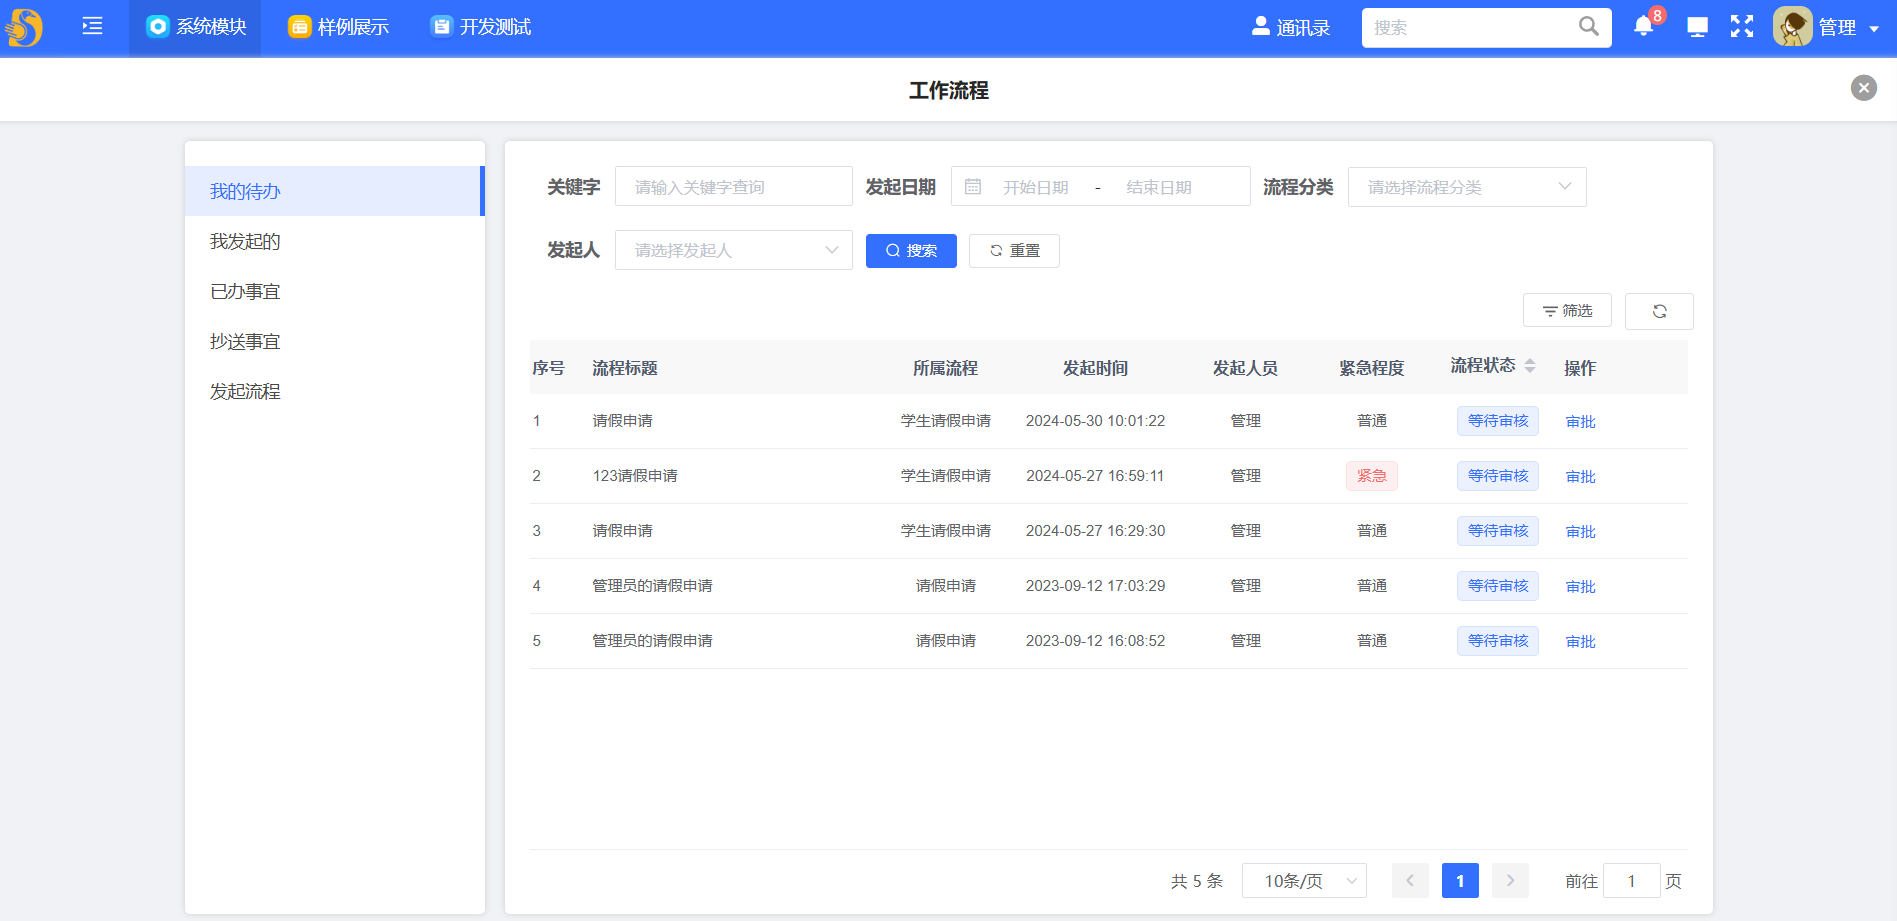Focus the 关键字 keyword input
The width and height of the screenshot is (1897, 921).
[733, 187]
